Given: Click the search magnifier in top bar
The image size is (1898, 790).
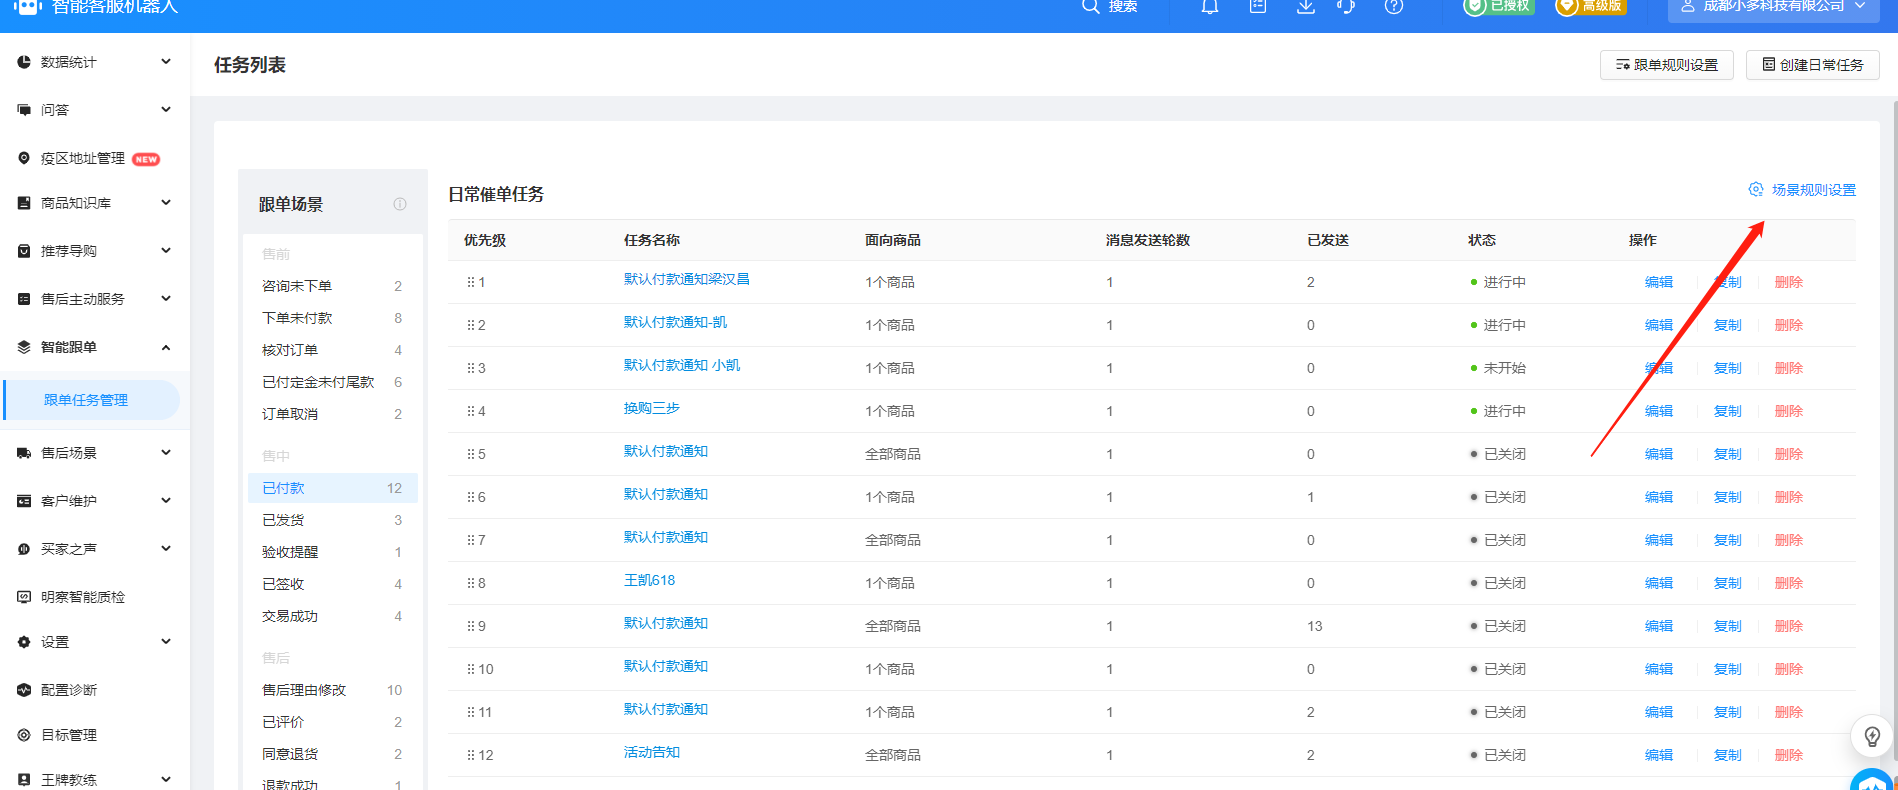Looking at the screenshot, I should [1091, 6].
